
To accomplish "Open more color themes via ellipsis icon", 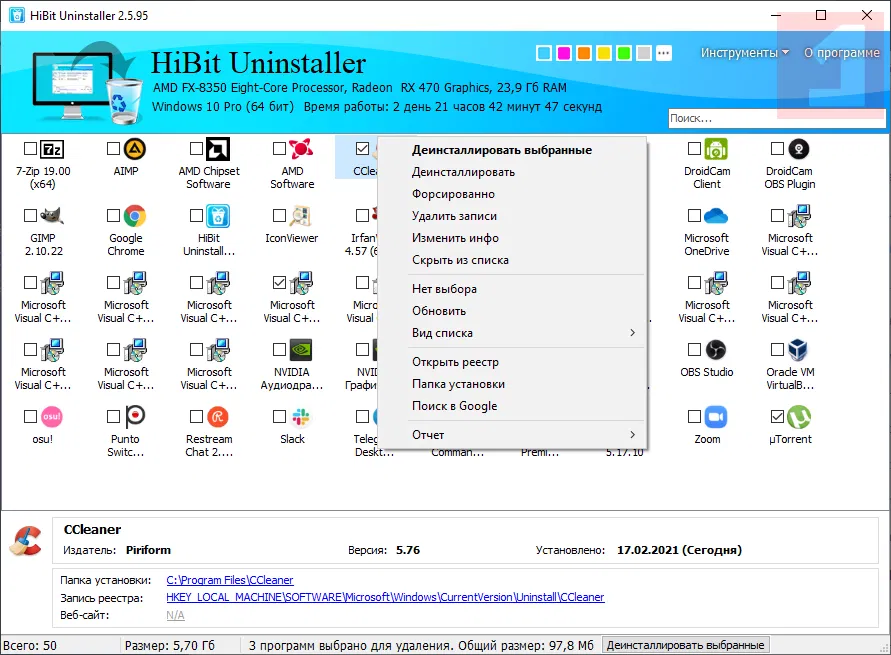I will [664, 53].
